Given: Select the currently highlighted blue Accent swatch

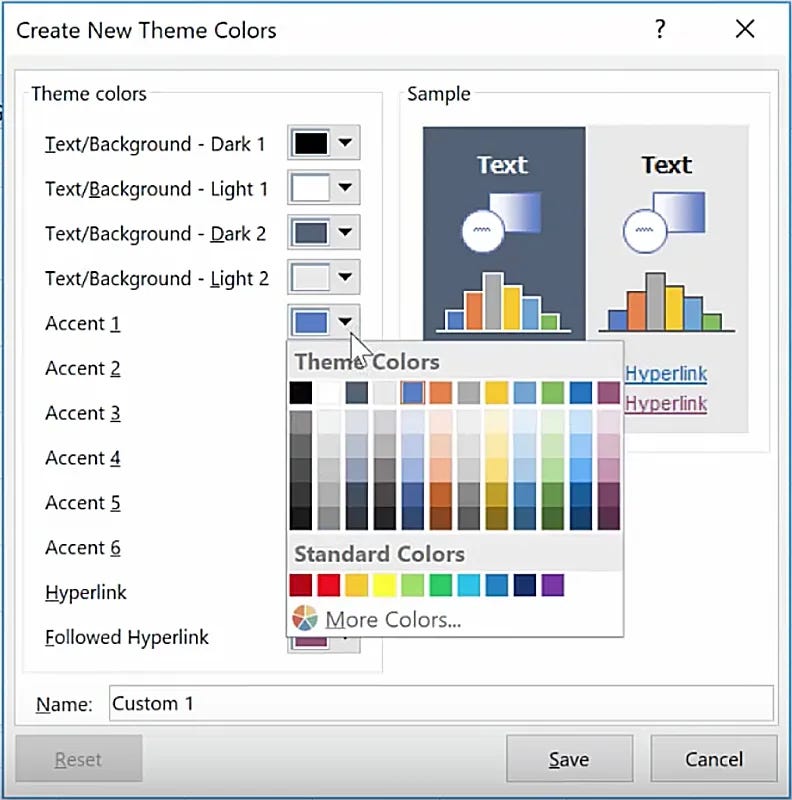Looking at the screenshot, I should coord(413,392).
